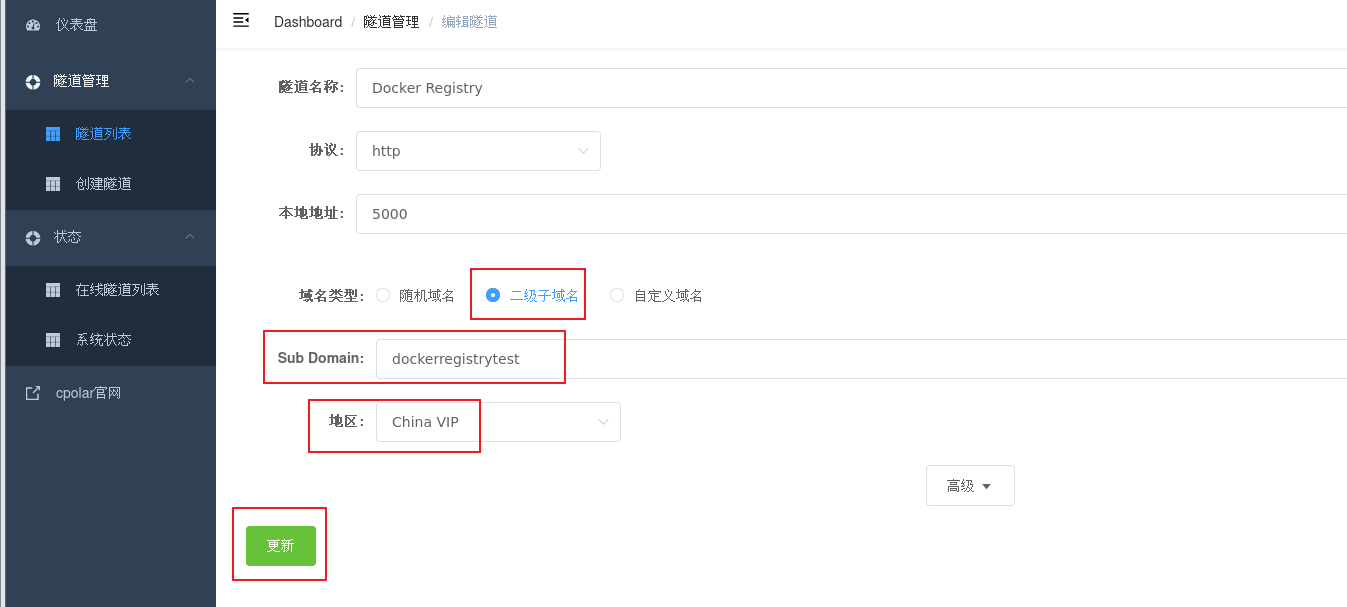Open the 地区 China VIP dropdown
Viewport: 1347px width, 607px height.
pyautogui.click(x=498, y=422)
